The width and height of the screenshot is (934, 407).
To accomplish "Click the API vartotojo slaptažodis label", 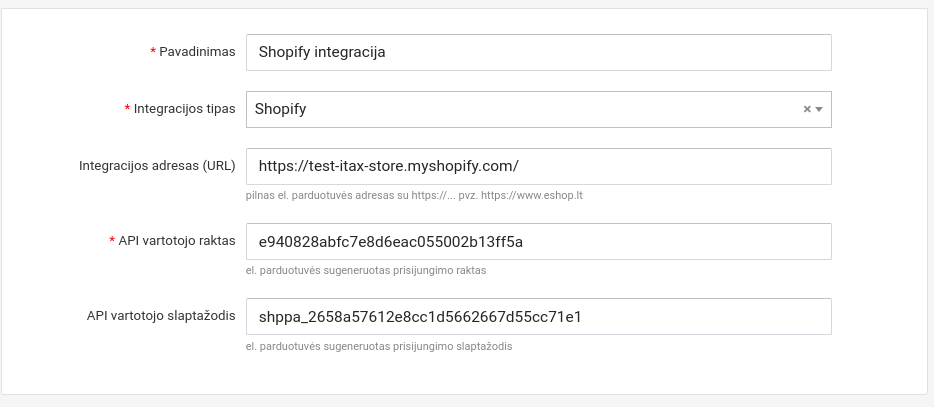I will point(161,316).
